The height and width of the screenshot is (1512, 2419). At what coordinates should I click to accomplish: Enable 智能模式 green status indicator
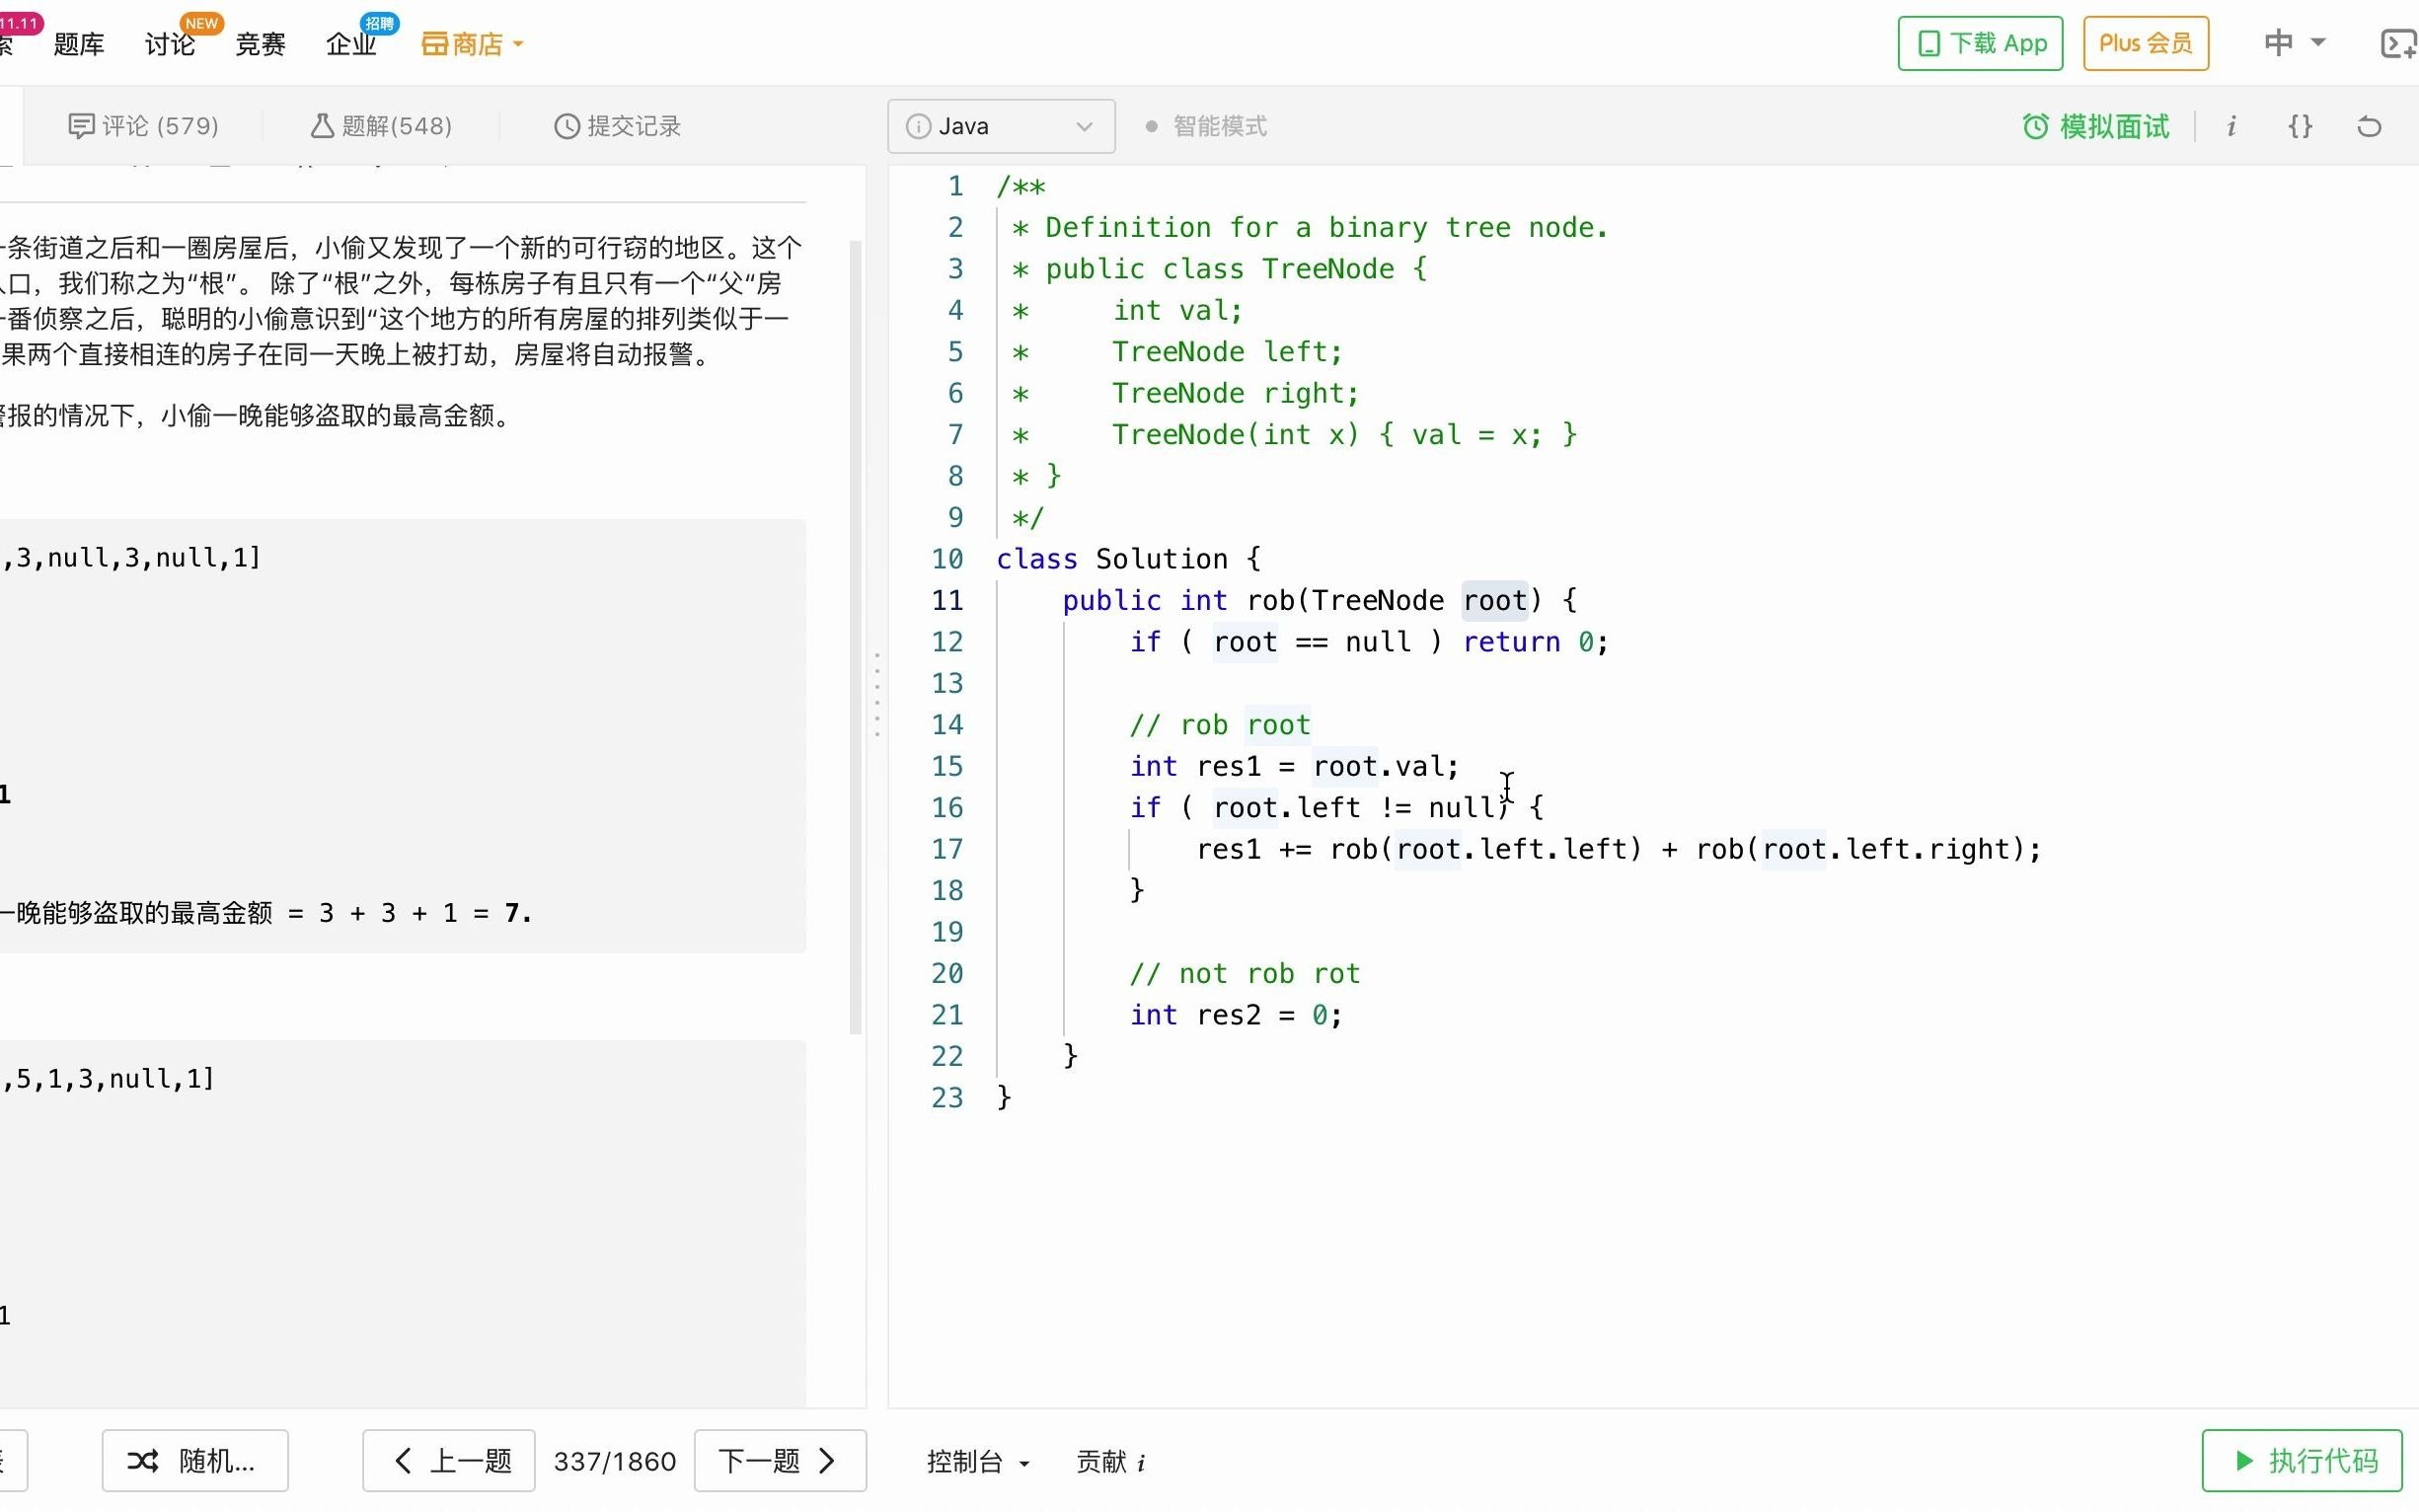[1150, 125]
